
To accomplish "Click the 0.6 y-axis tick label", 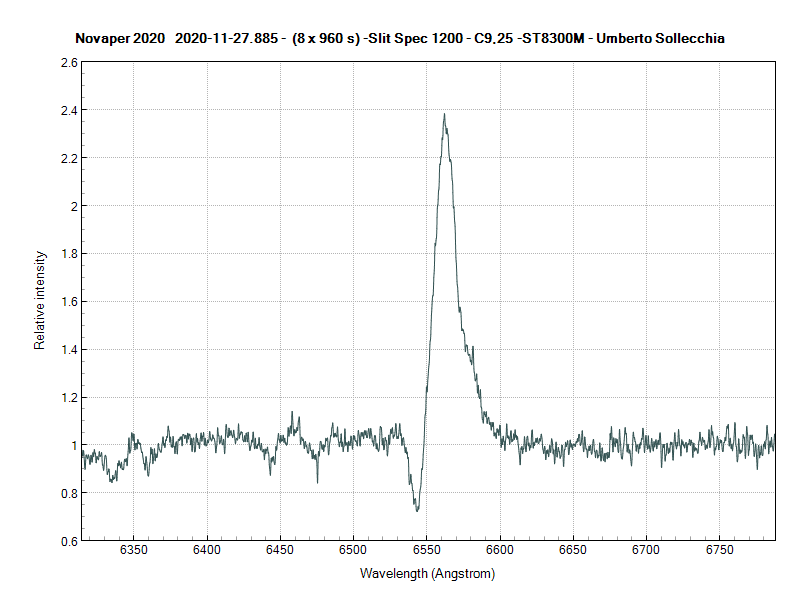I will pyautogui.click(x=69, y=541).
